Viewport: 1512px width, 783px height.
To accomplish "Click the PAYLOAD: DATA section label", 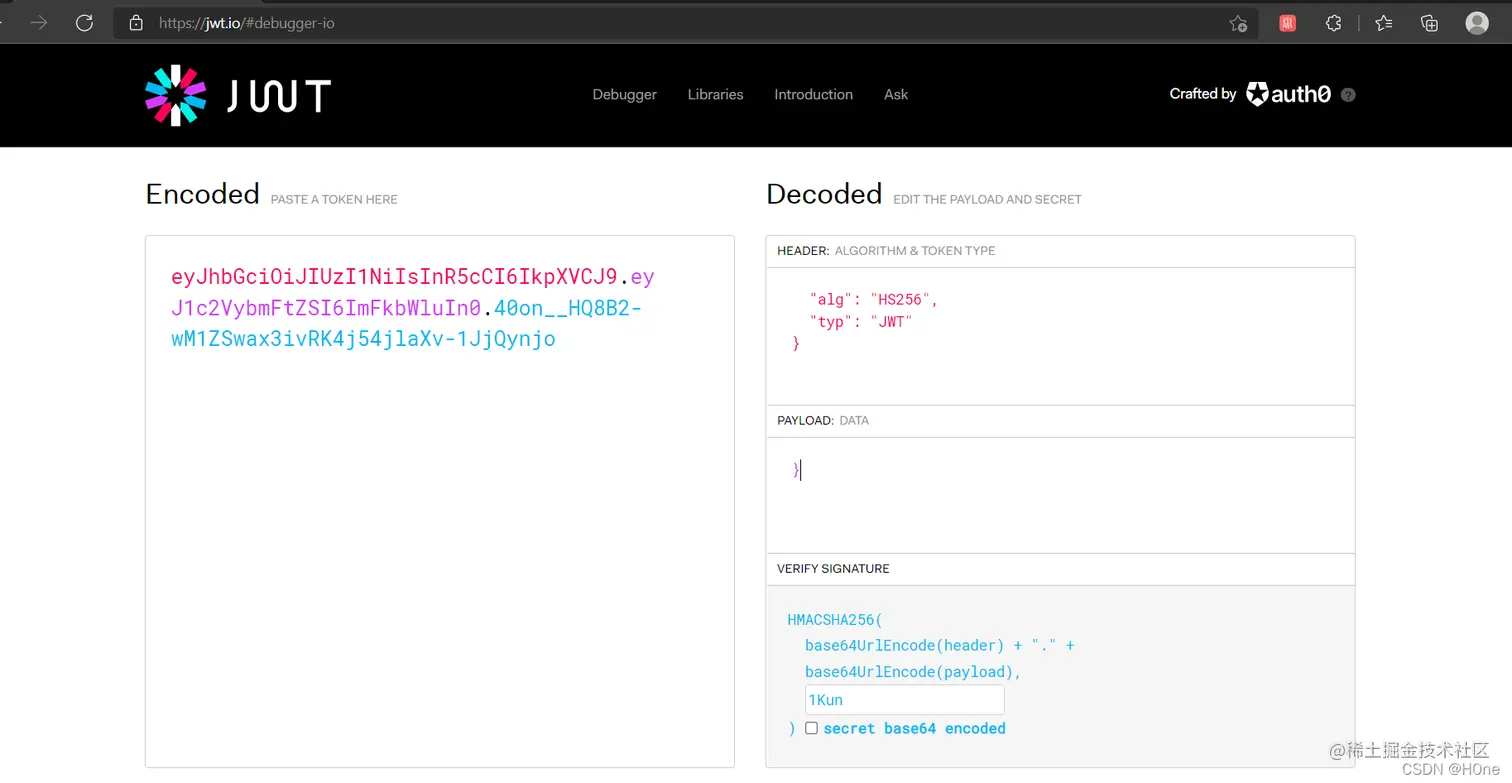I will [823, 421].
